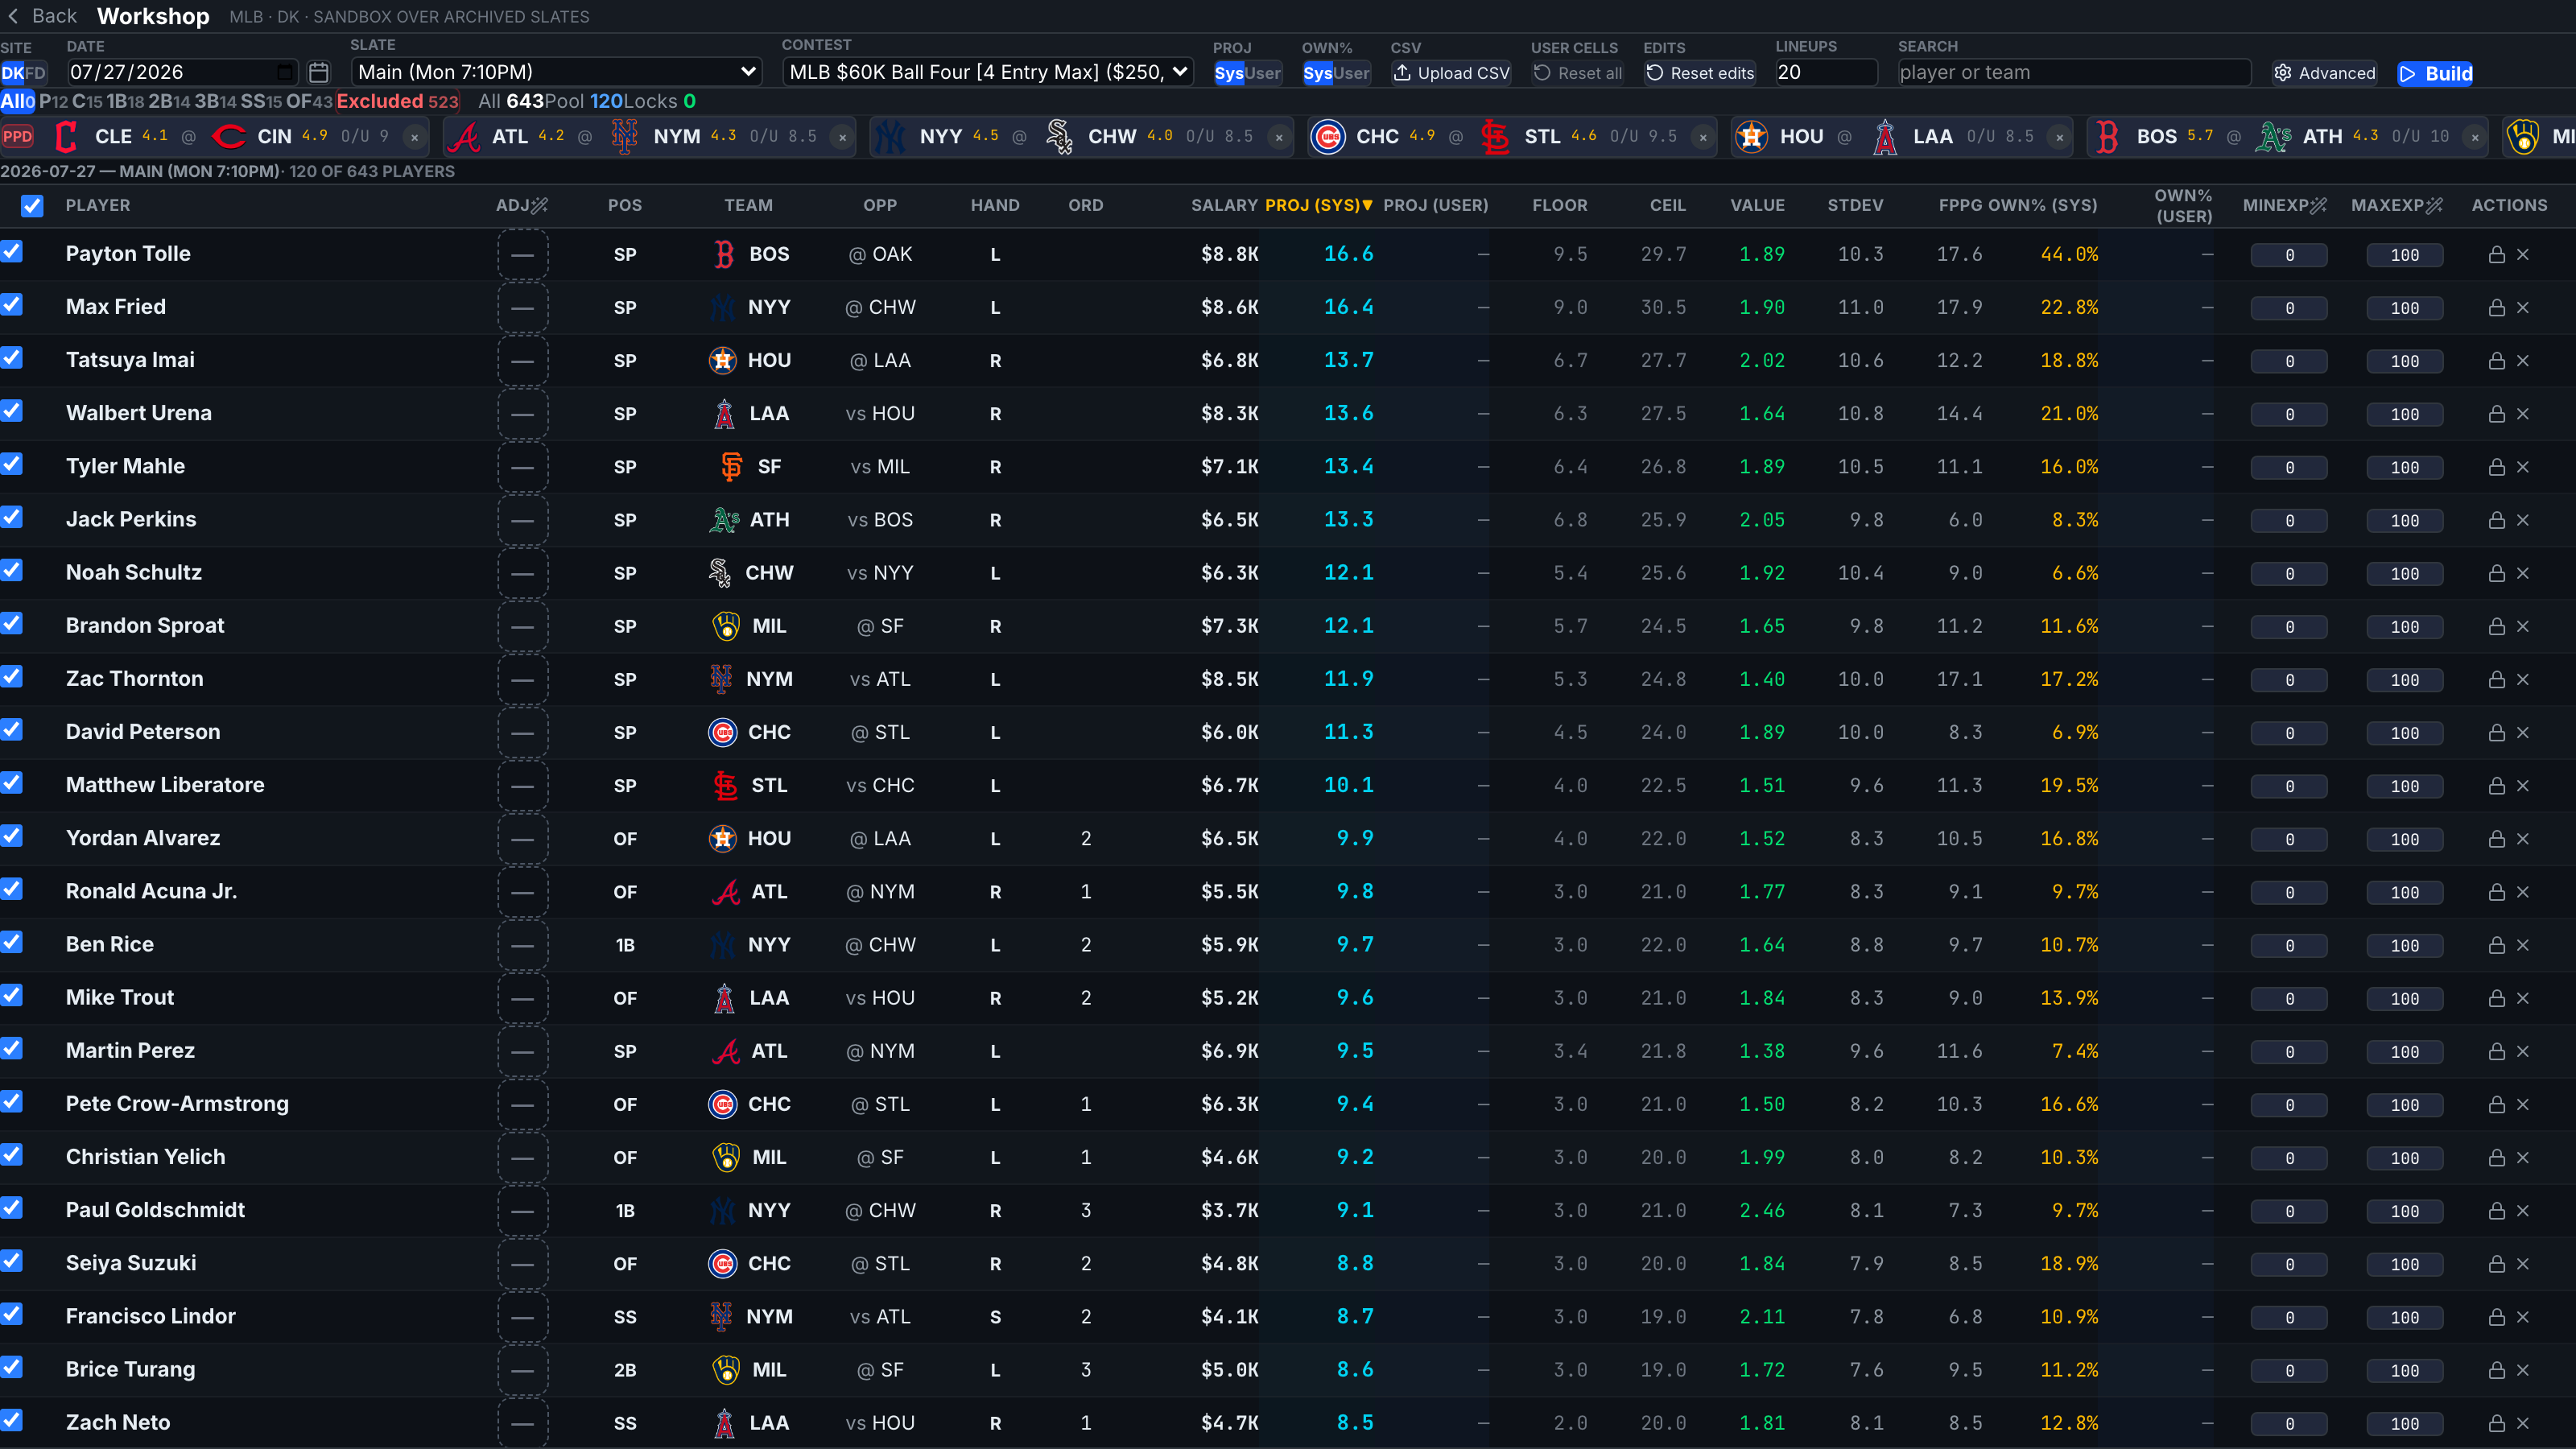2576x1449 pixels.
Task: Exclude Zach Neto using the X icon
Action: tap(2523, 1423)
